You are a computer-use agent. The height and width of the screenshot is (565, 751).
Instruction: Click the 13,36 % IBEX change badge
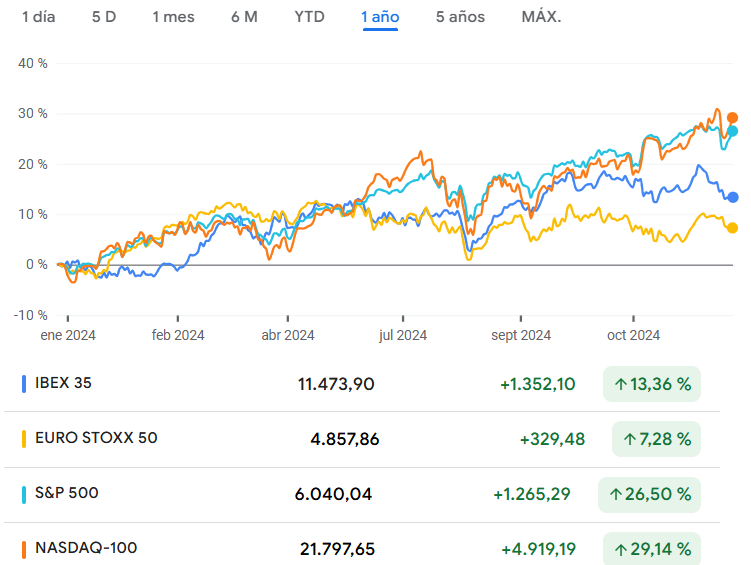(652, 384)
